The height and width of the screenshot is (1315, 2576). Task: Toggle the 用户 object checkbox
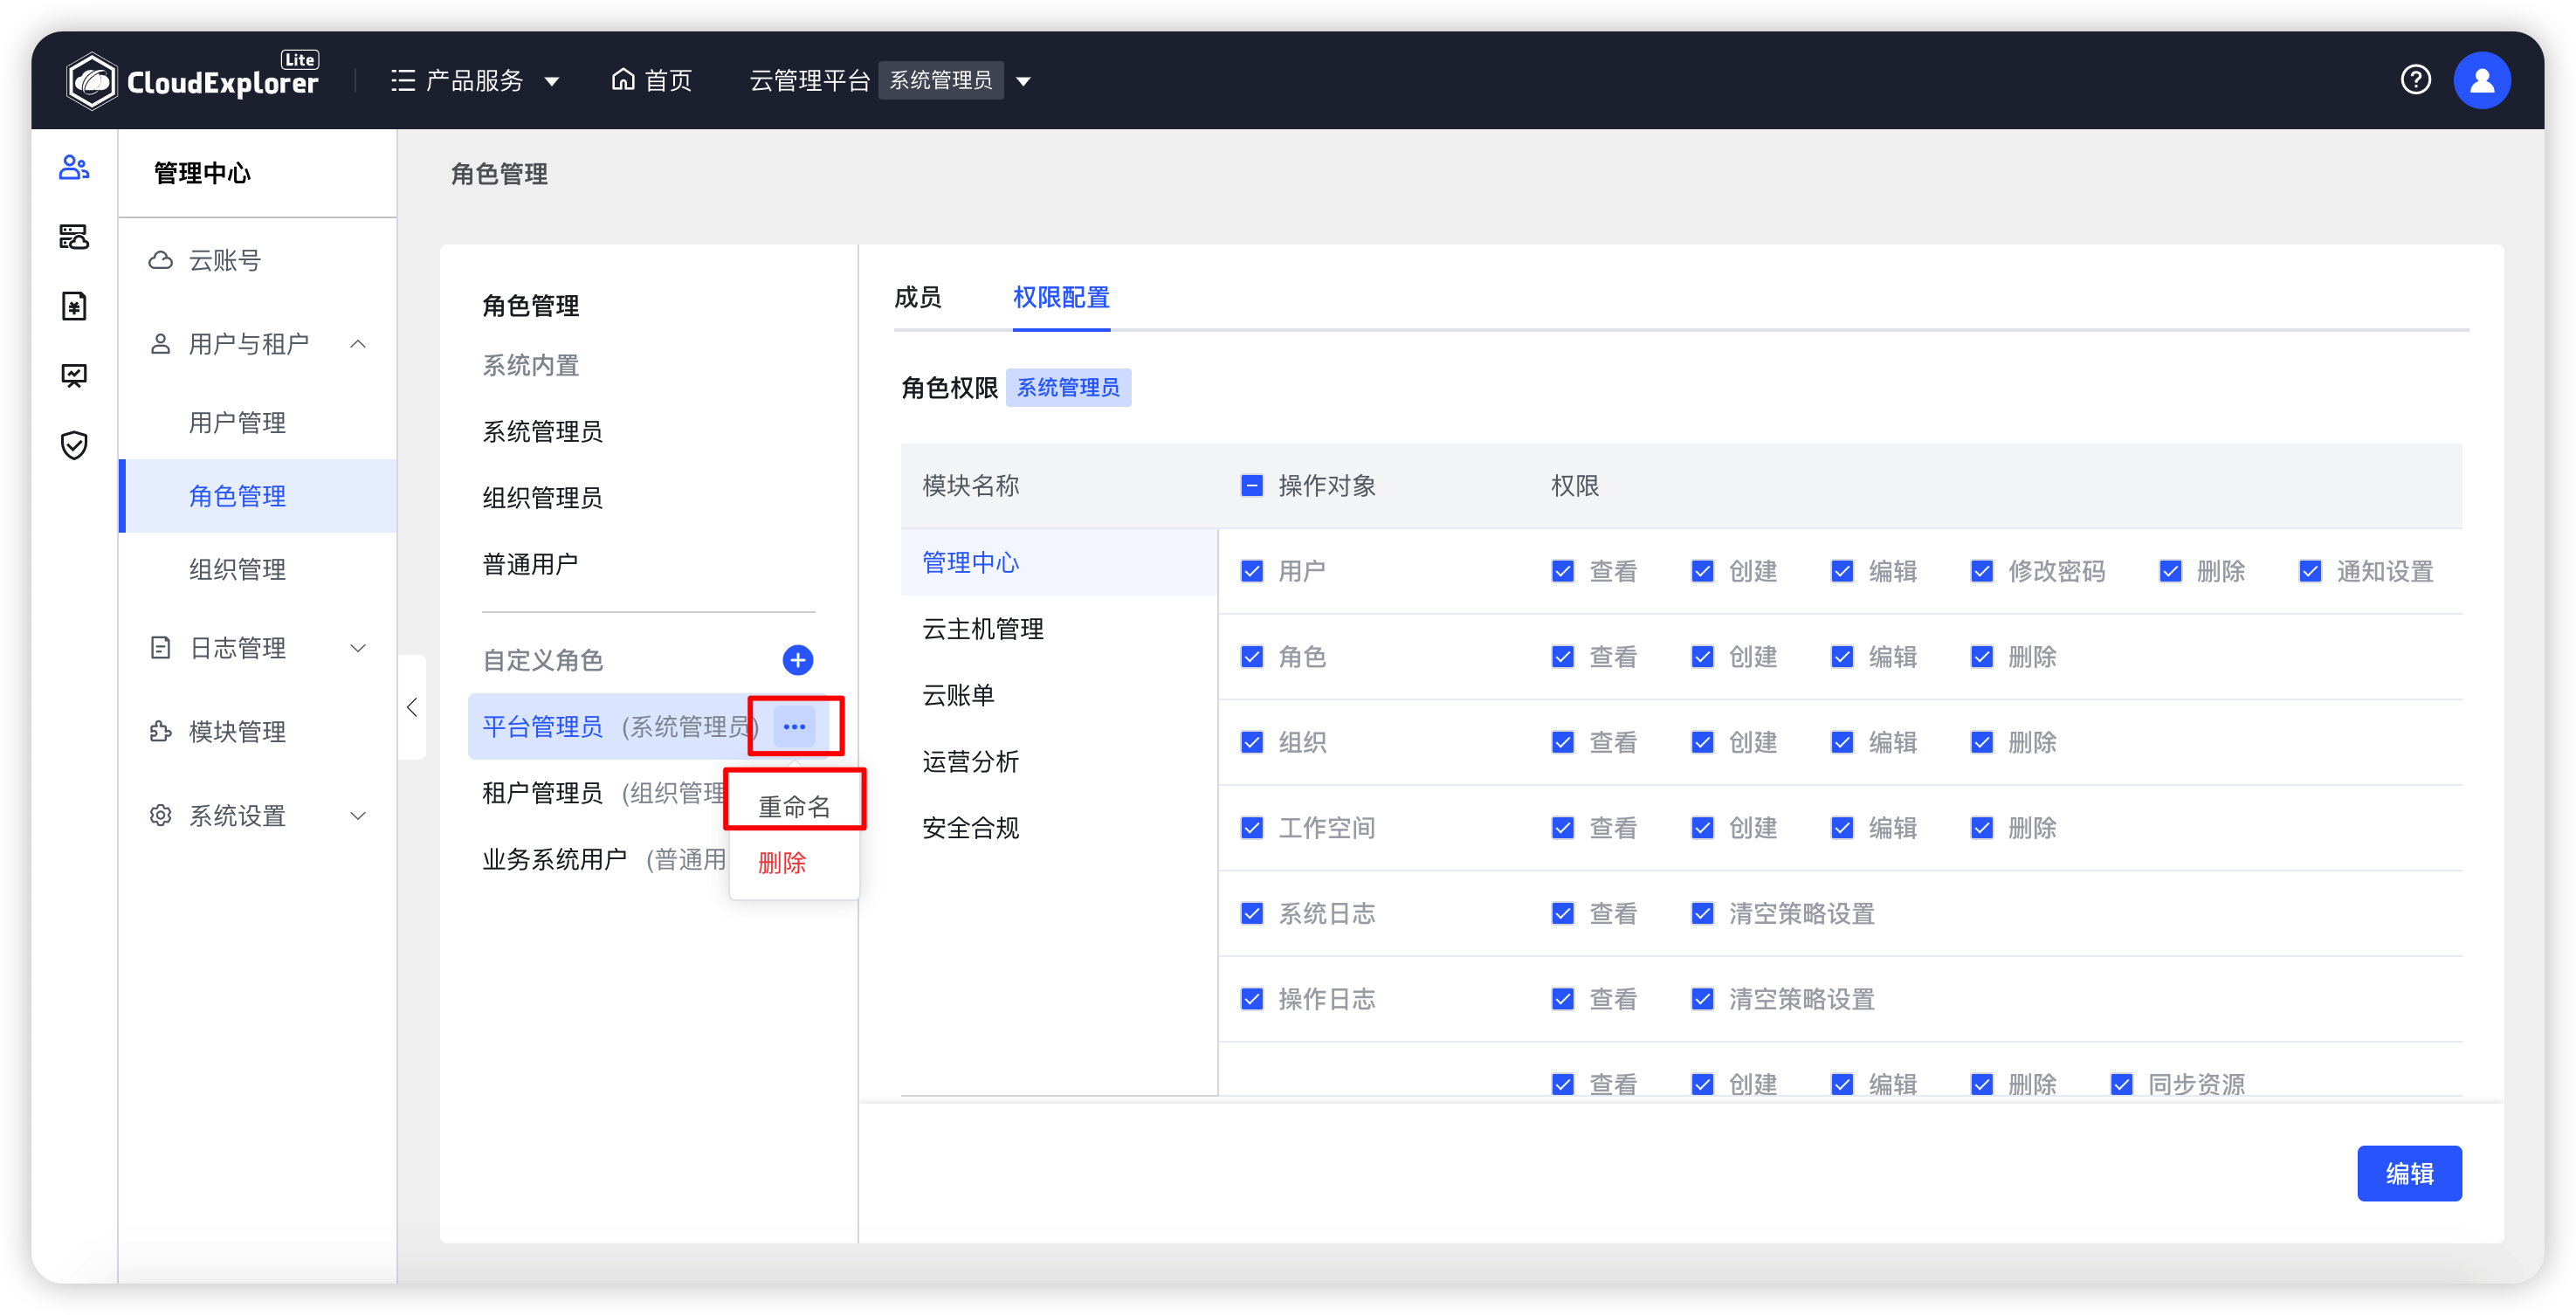coord(1251,571)
